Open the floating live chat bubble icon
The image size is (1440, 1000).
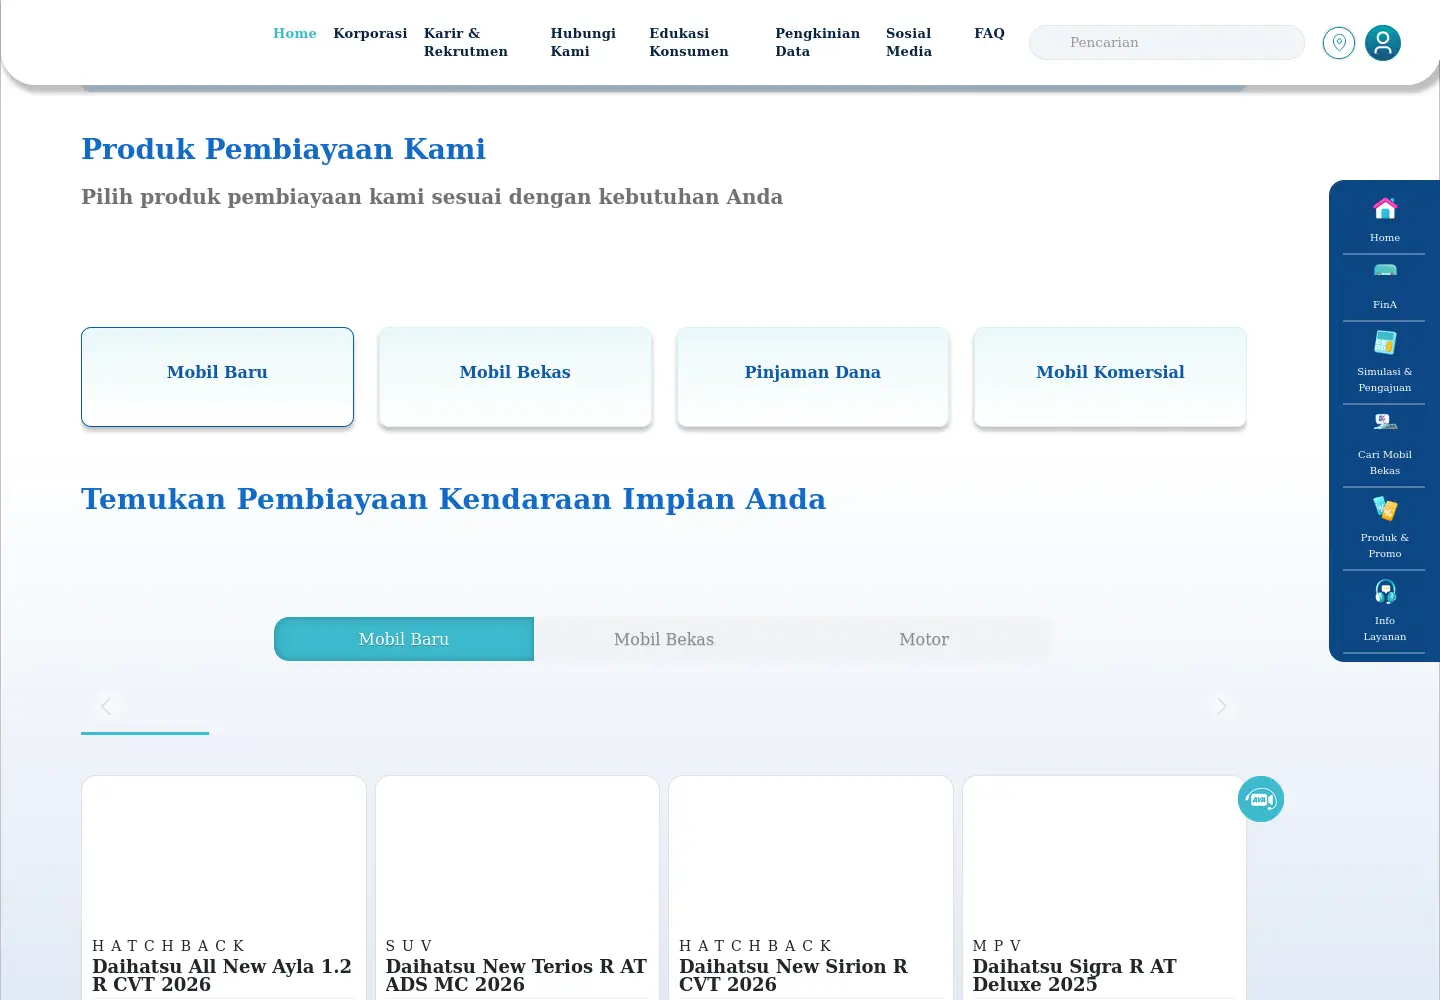pyautogui.click(x=1261, y=799)
